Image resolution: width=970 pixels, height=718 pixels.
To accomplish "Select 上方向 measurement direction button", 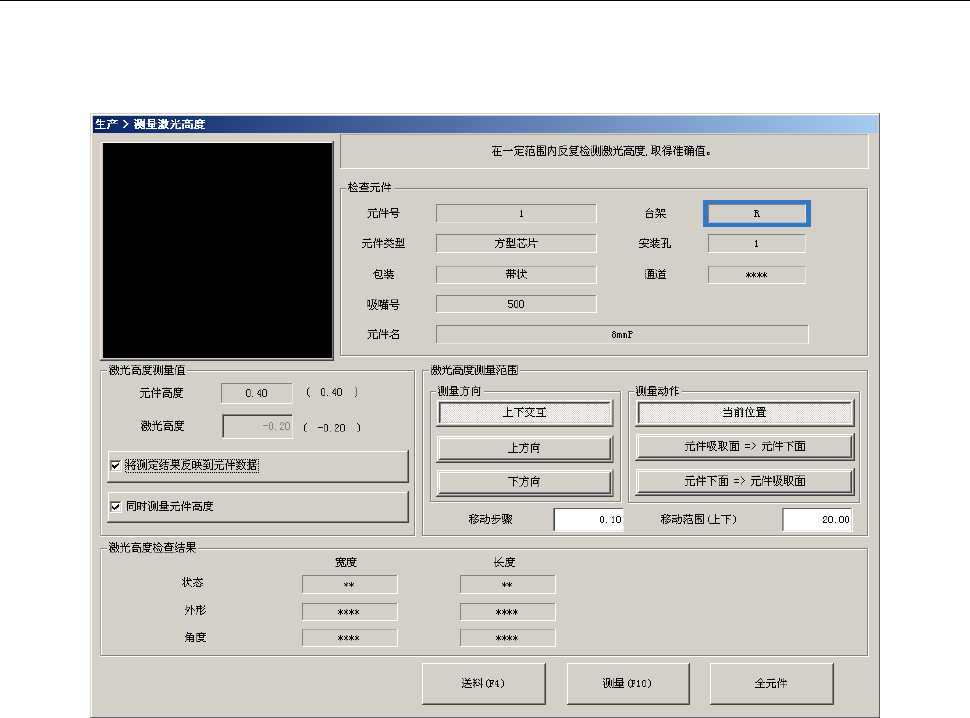I will point(525,448).
